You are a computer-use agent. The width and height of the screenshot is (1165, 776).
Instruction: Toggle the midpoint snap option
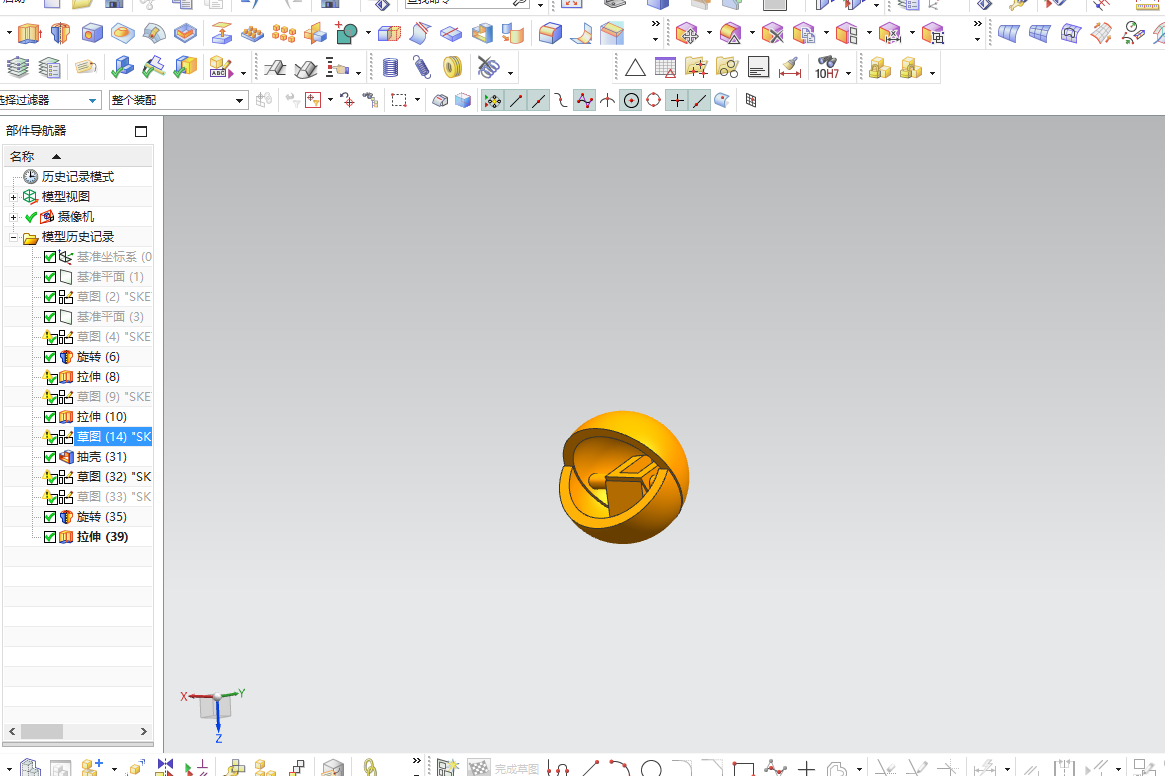(539, 100)
